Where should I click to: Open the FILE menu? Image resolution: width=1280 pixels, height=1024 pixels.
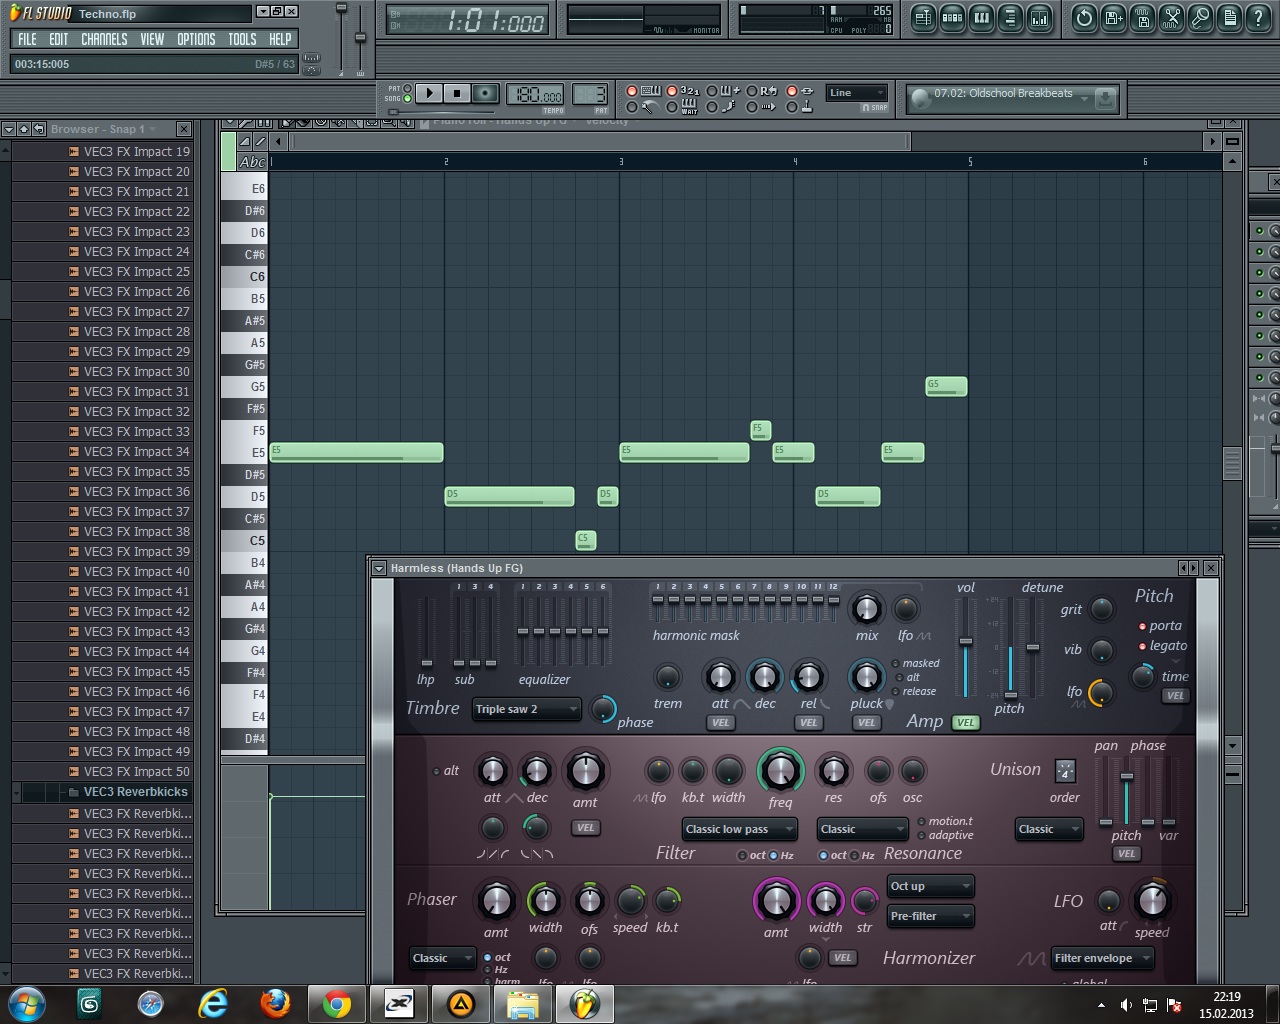click(27, 39)
